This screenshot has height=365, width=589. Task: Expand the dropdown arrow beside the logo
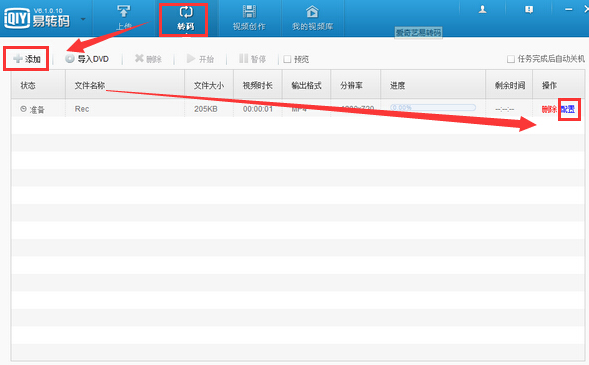[83, 19]
